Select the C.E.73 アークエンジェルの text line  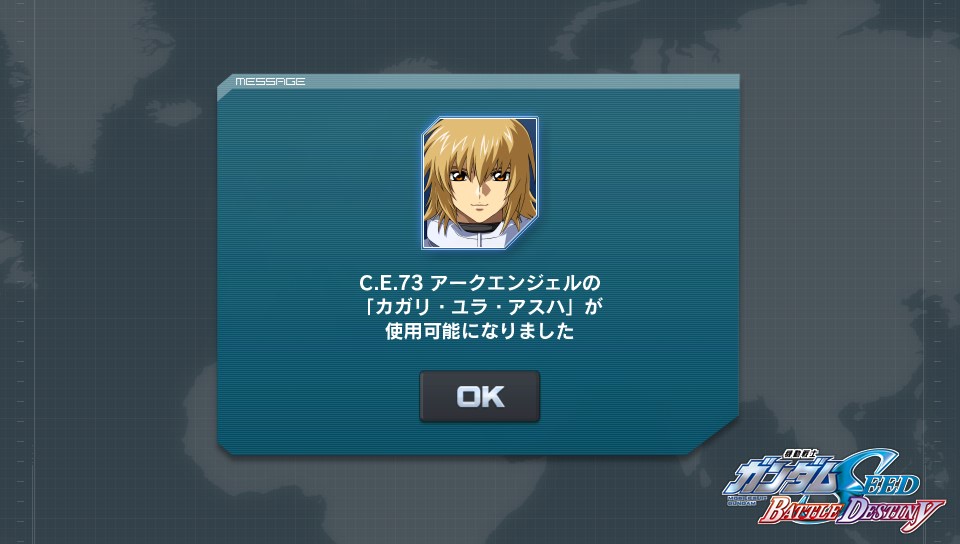pos(479,283)
